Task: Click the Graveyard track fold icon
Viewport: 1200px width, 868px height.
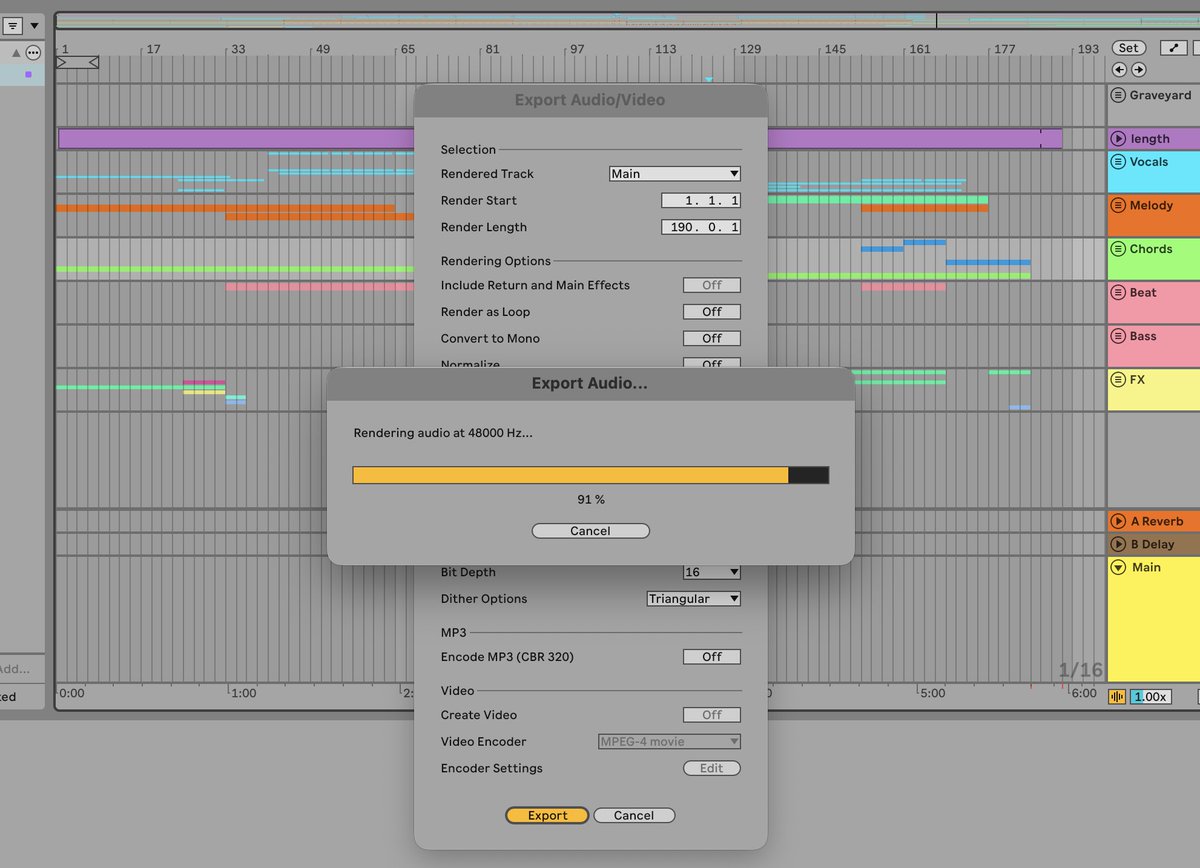Action: (x=1118, y=95)
